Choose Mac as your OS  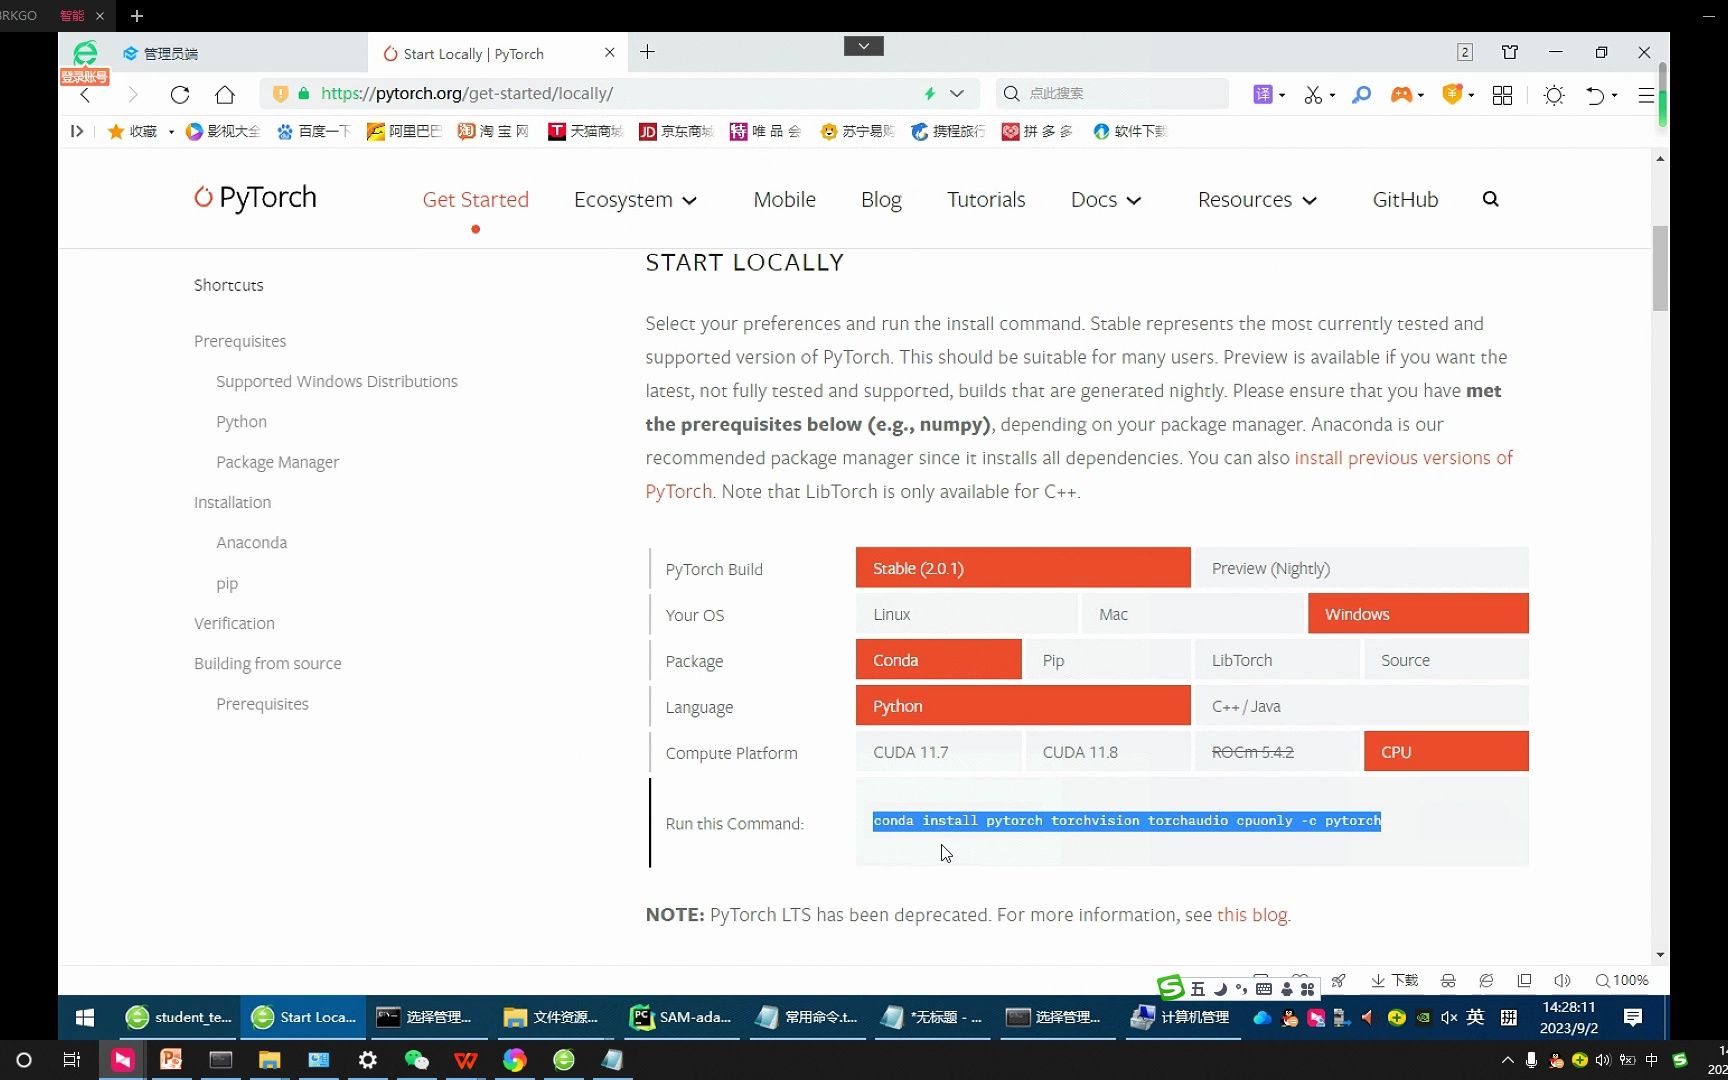1193,614
